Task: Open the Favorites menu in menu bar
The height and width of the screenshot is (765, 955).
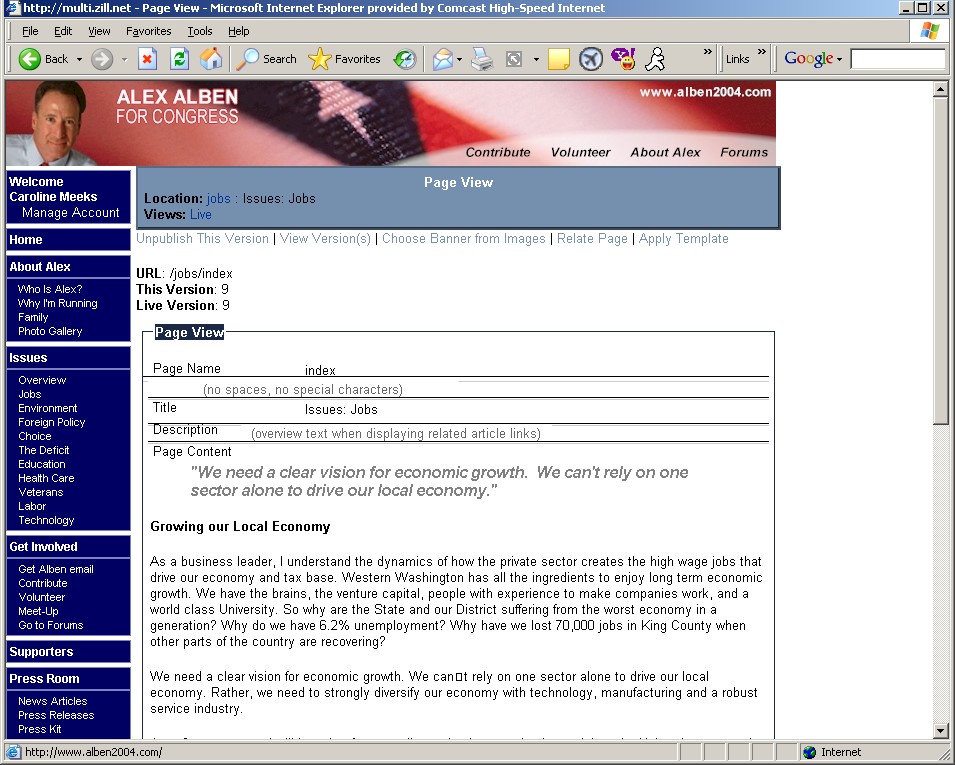Action: tap(149, 31)
